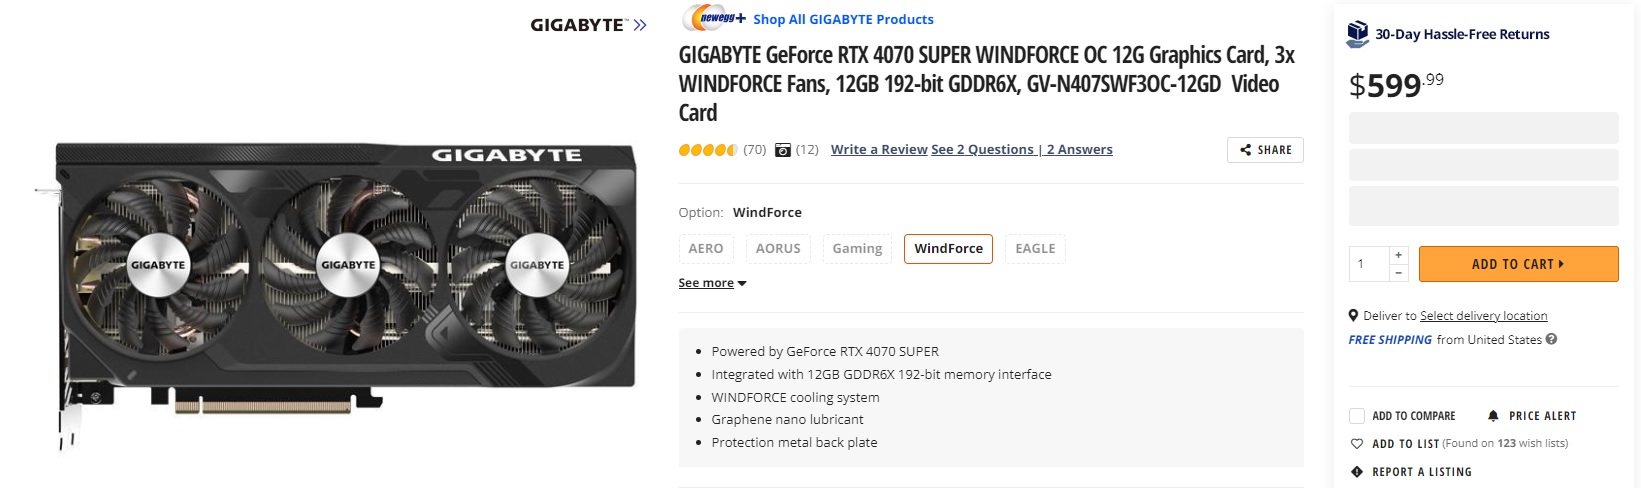Choose the EAGLE option
The width and height of the screenshot is (1641, 488).
point(1035,249)
